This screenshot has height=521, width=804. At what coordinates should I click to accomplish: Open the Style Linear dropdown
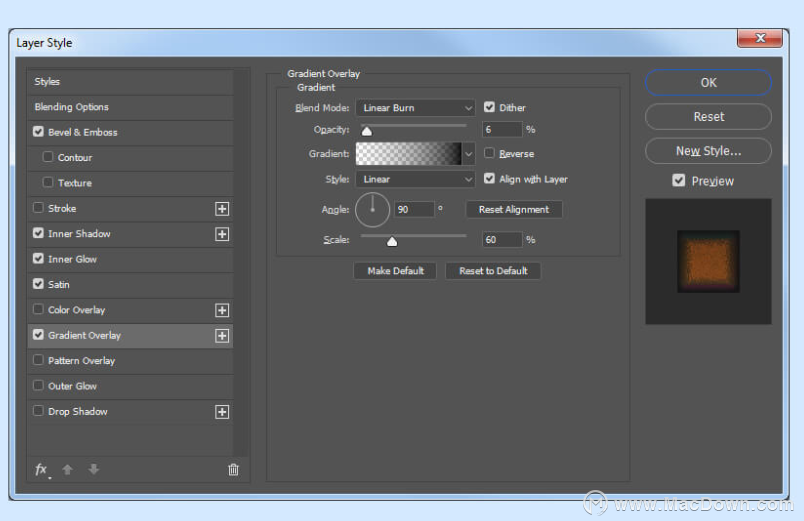415,179
